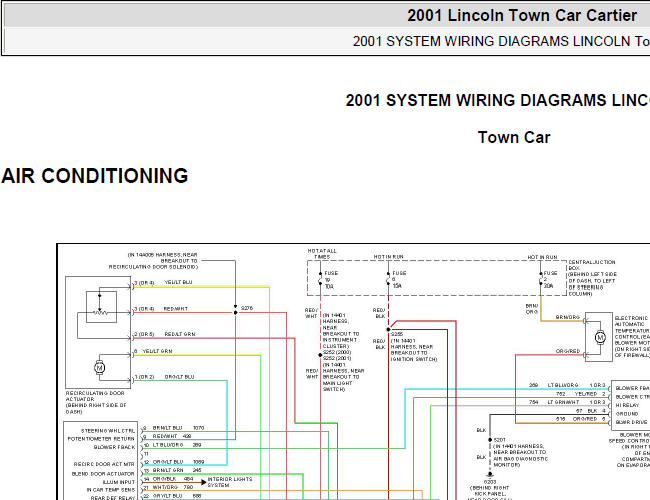Click the "CENTRAL JUNCTION BOX" description text

pyautogui.click(x=592, y=278)
